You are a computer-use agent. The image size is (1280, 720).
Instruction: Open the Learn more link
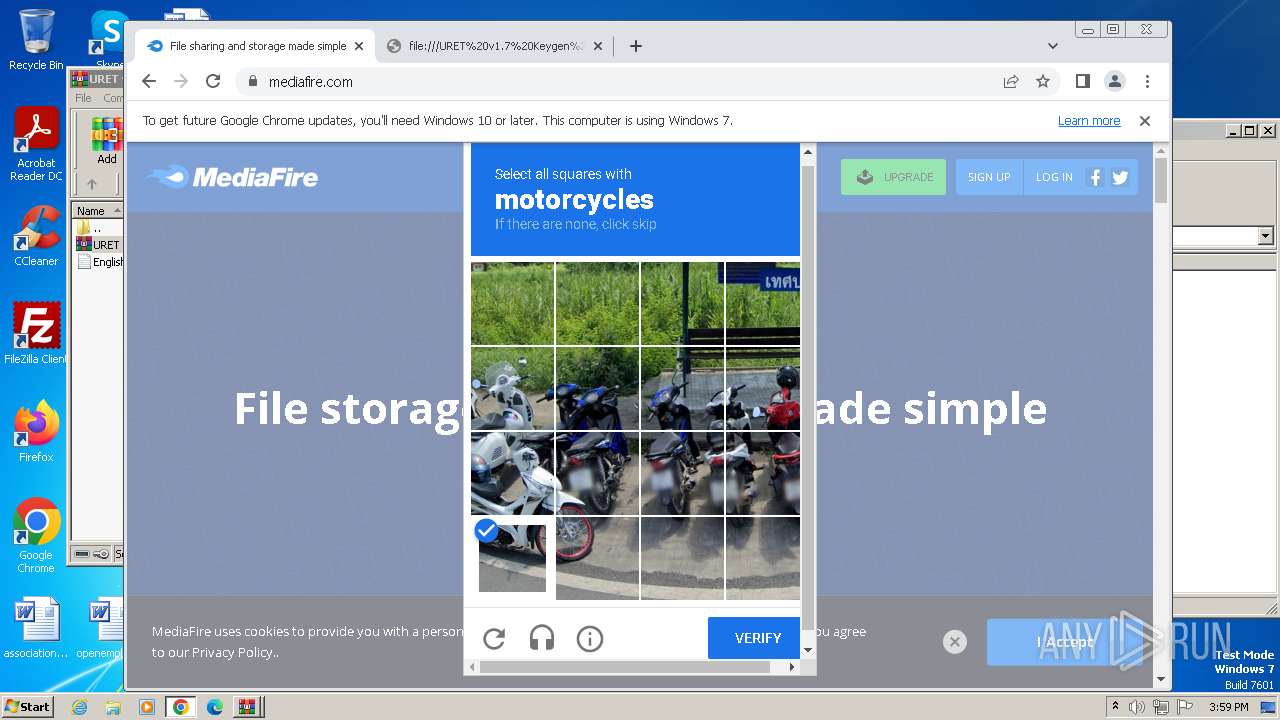(1089, 121)
